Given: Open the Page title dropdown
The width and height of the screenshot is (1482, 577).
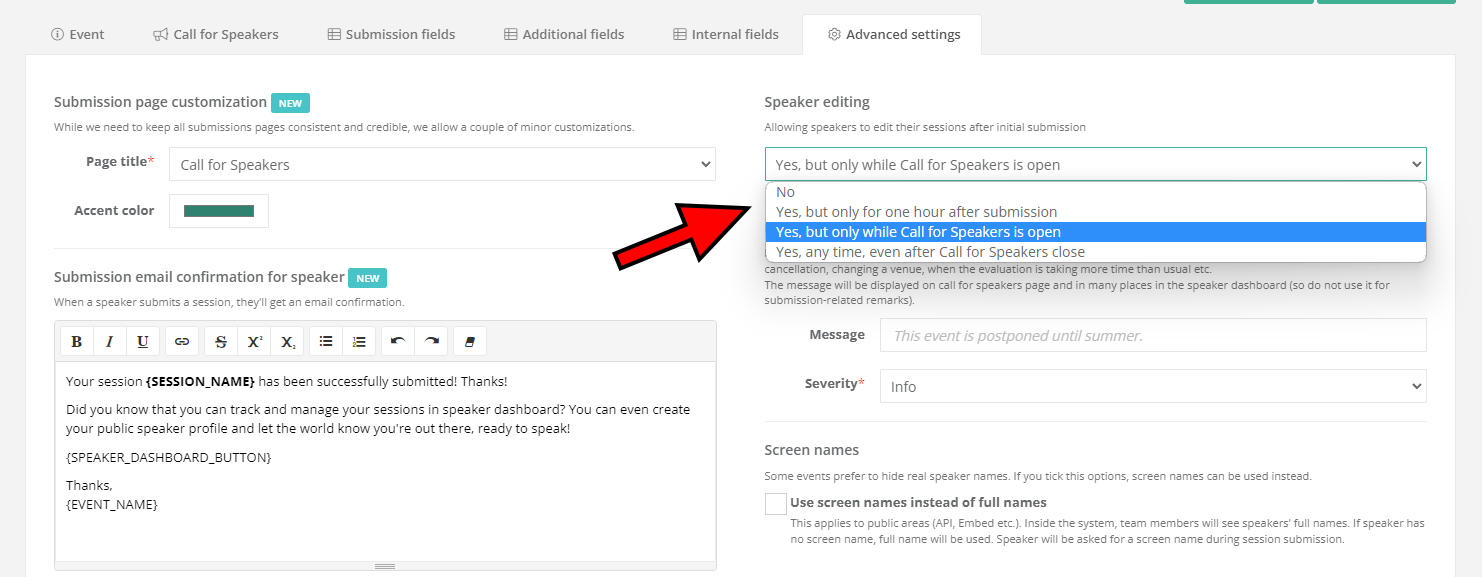Looking at the screenshot, I should pyautogui.click(x=442, y=165).
